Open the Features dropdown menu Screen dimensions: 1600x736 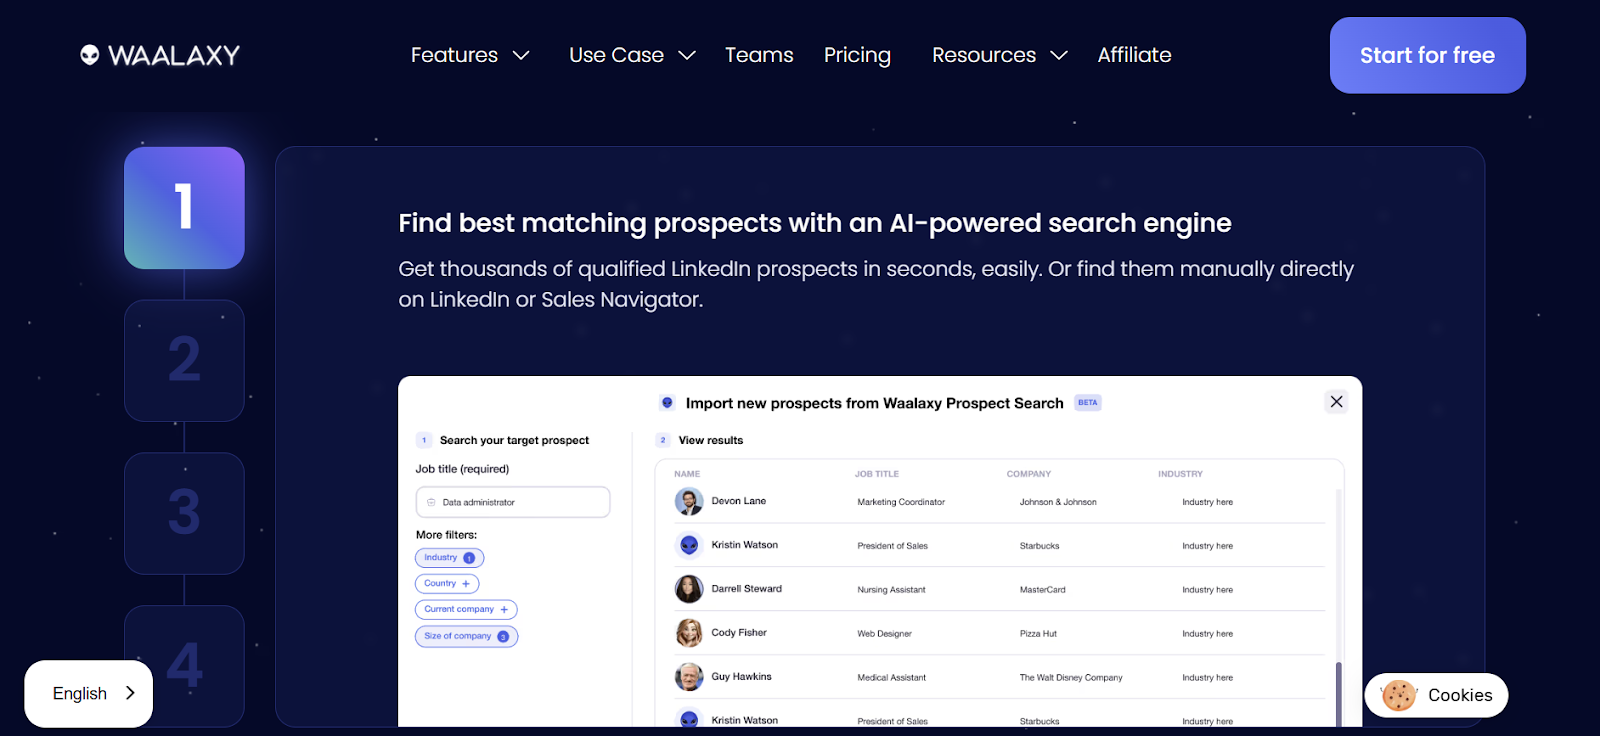click(470, 55)
